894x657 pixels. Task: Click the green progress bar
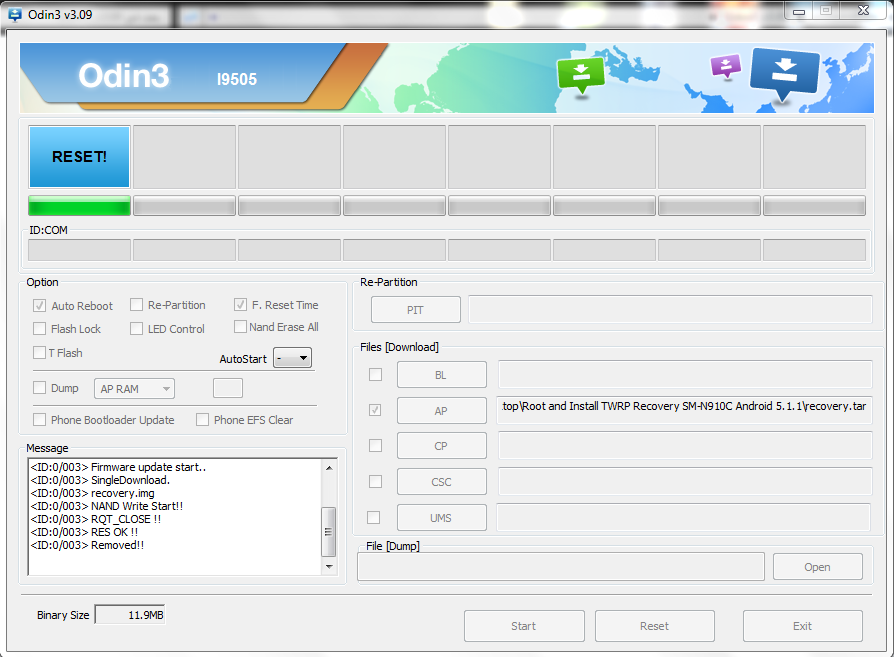(79, 205)
